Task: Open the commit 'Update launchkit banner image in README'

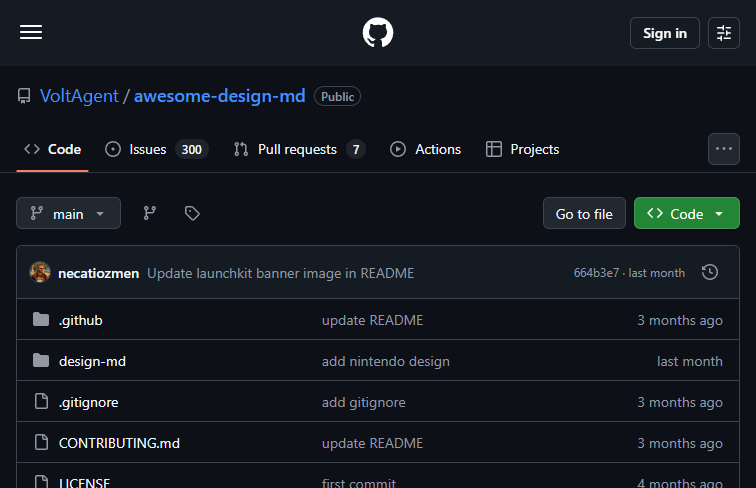Action: [x=281, y=273]
